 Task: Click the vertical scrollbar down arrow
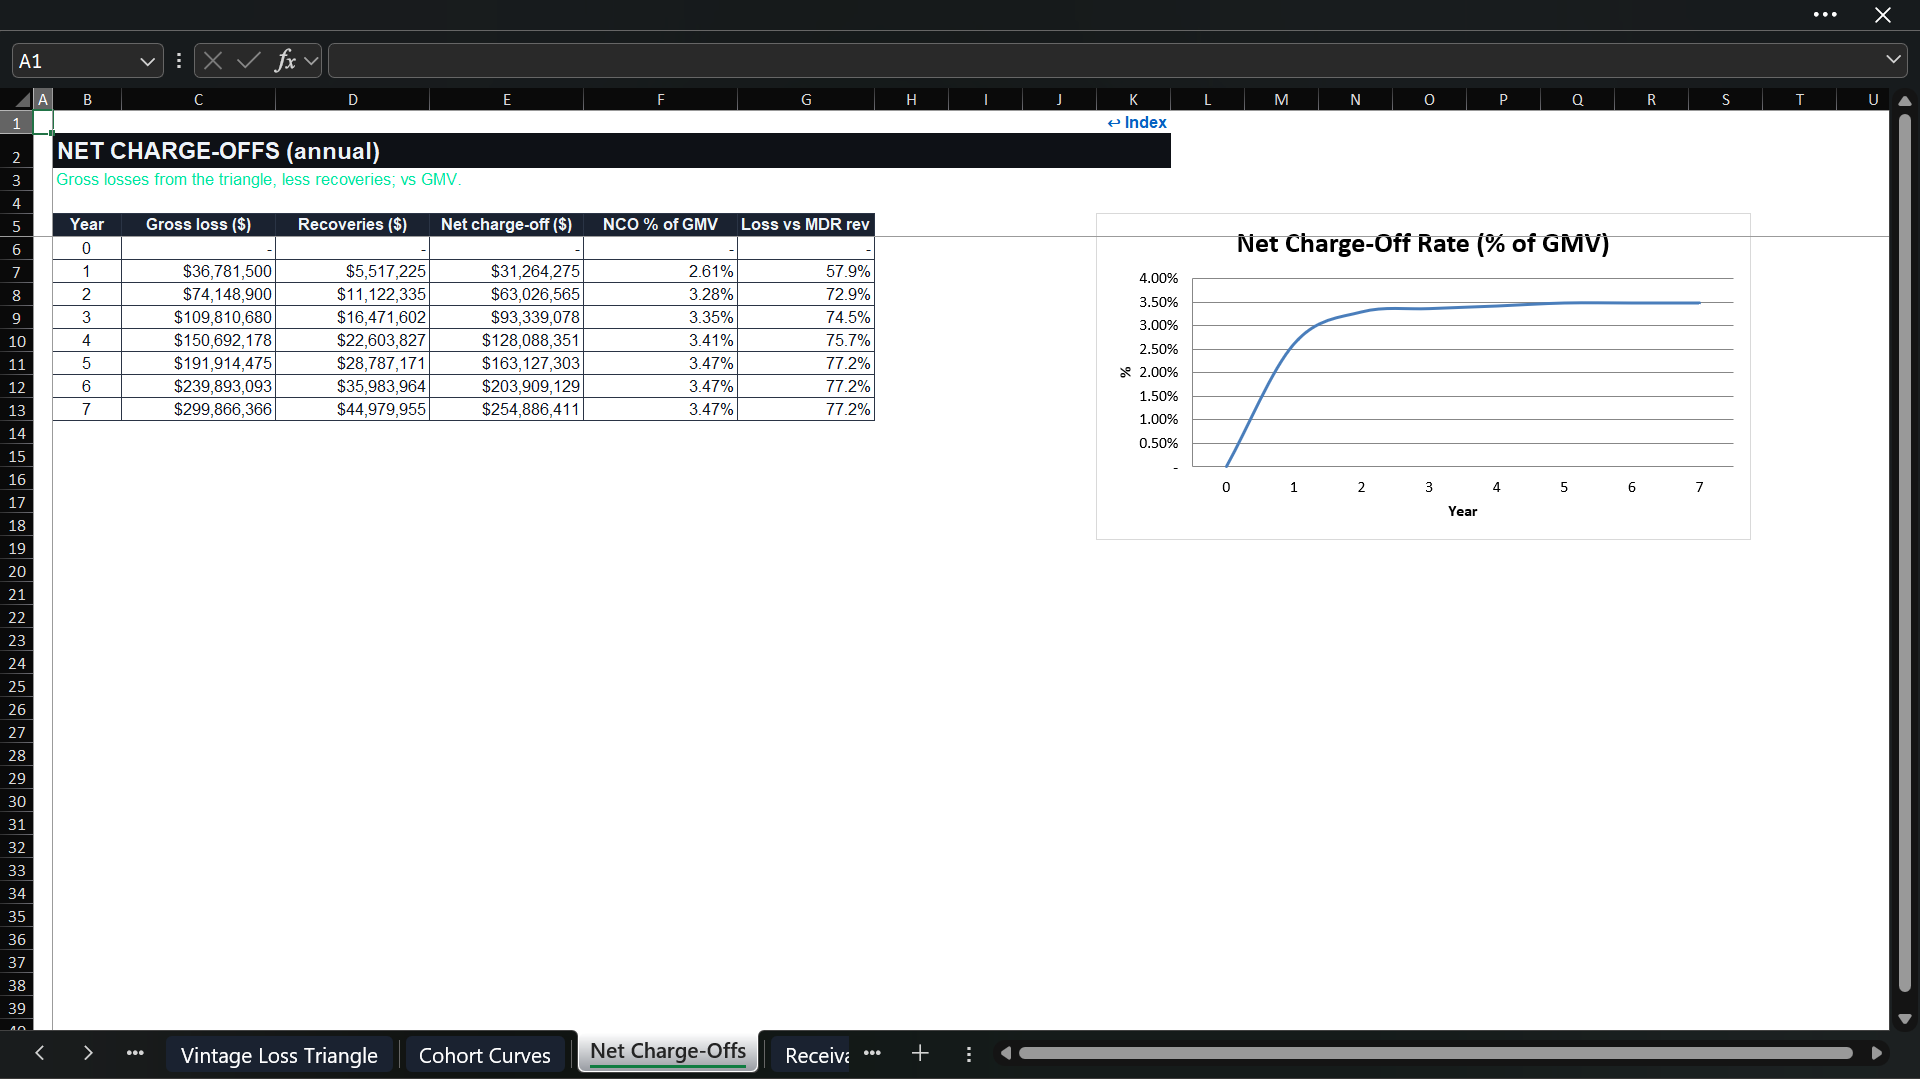click(1905, 1019)
